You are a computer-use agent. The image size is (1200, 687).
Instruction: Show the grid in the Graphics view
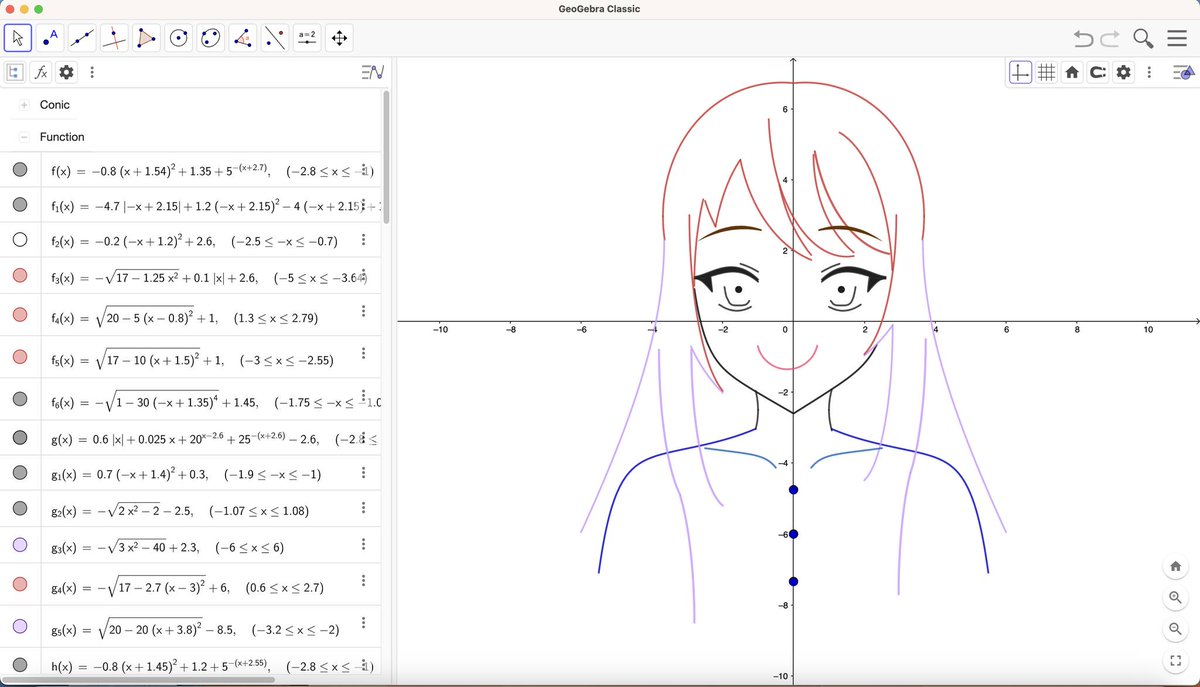[x=1046, y=71]
